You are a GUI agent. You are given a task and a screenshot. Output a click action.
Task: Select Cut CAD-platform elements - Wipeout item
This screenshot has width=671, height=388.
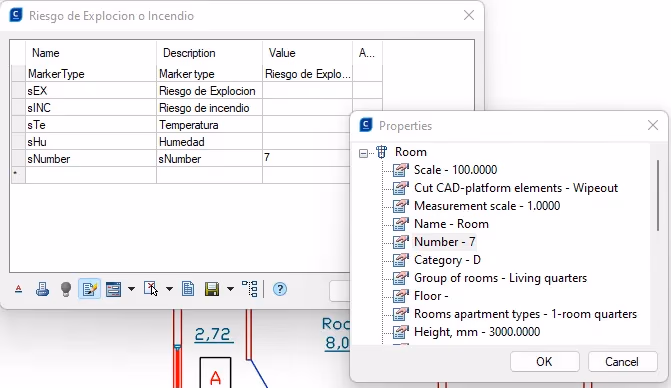[x=516, y=188]
